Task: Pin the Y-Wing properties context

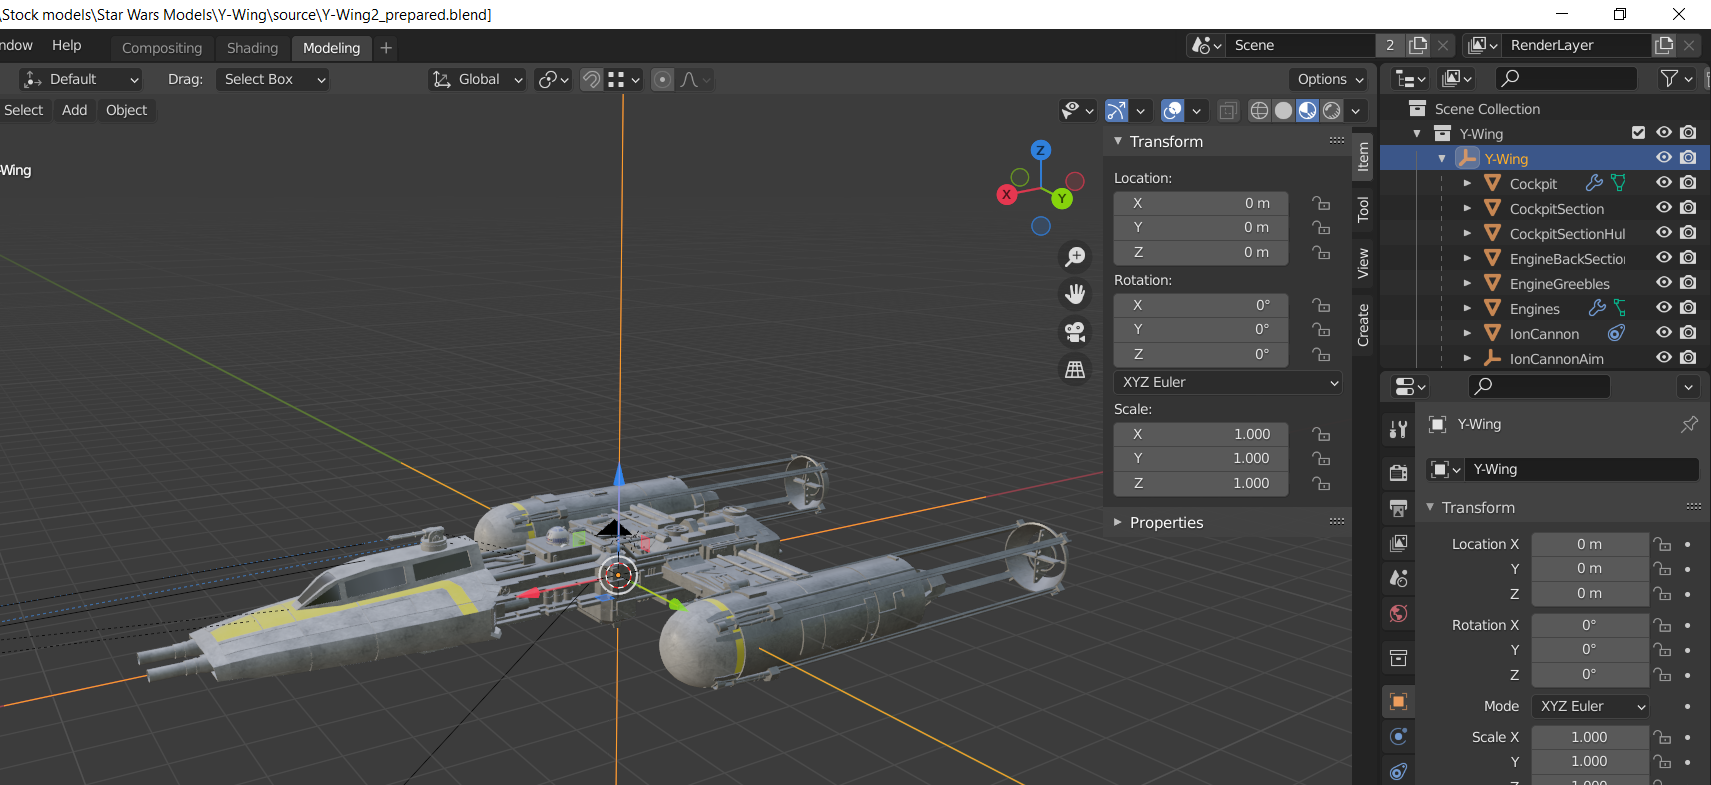Action: [x=1689, y=424]
